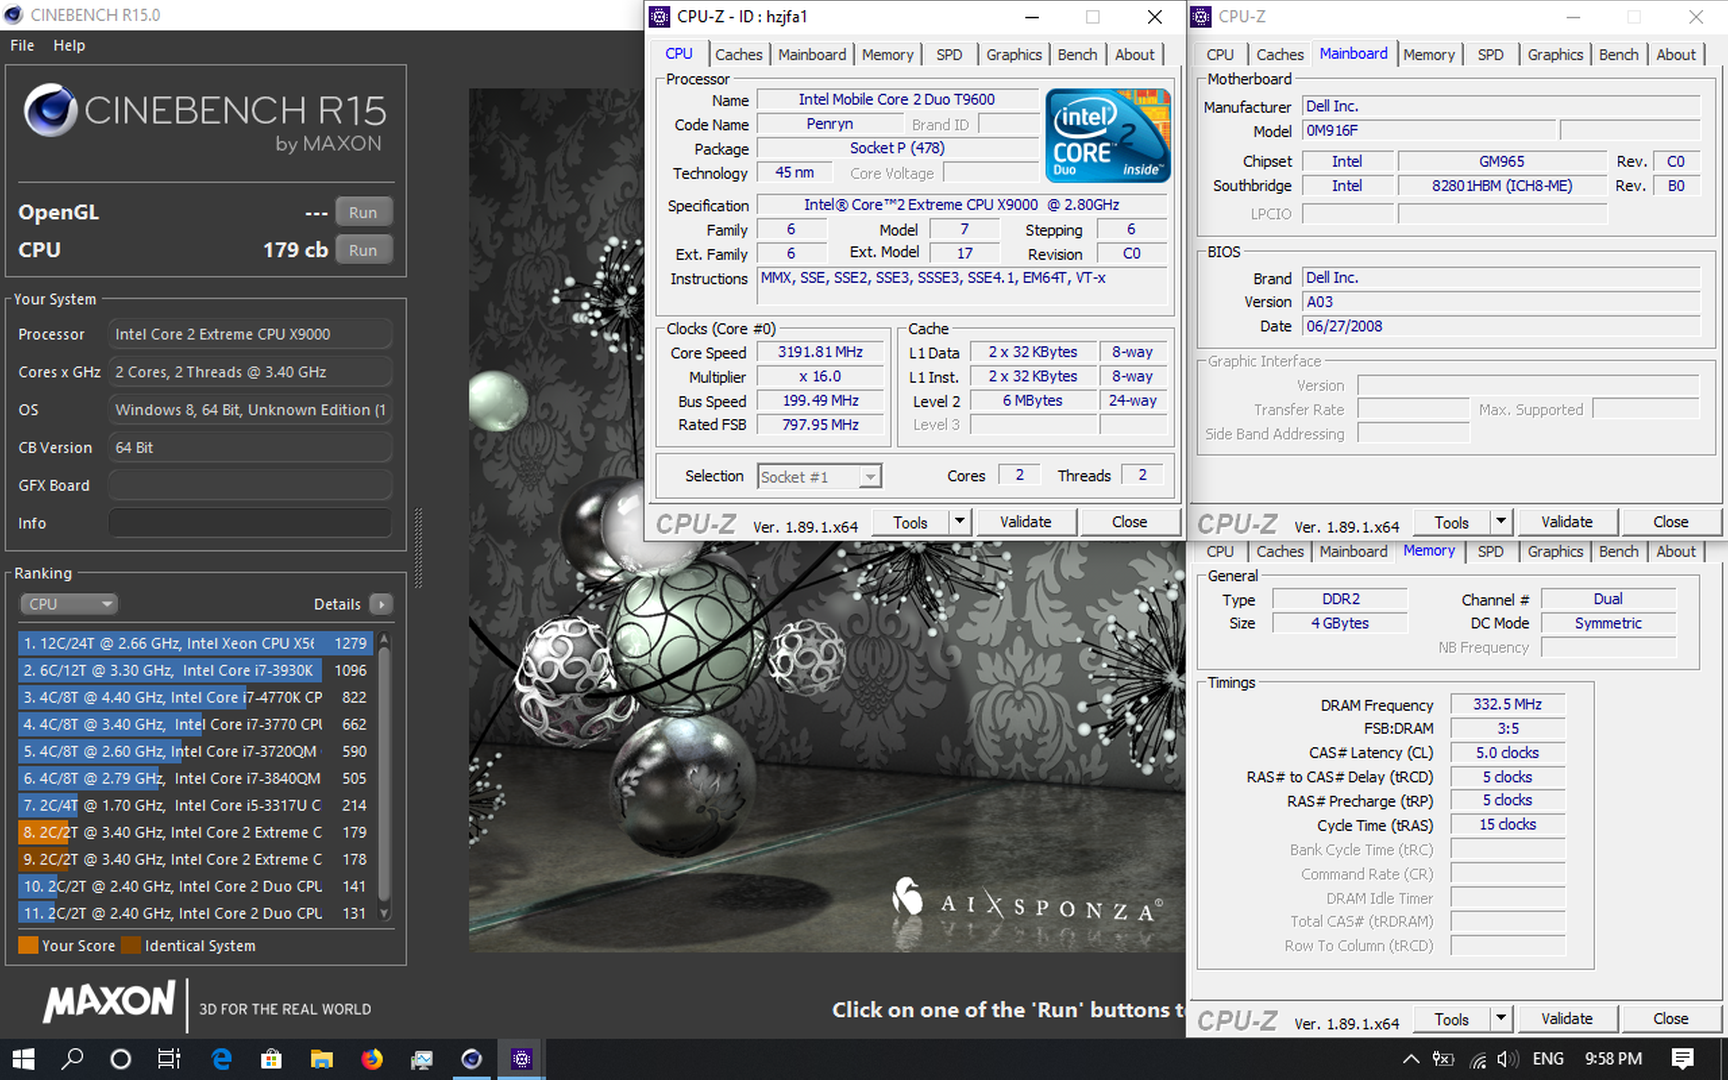
Task: Click CPU-Z hzjfa1 title bar icon
Action: (x=660, y=16)
